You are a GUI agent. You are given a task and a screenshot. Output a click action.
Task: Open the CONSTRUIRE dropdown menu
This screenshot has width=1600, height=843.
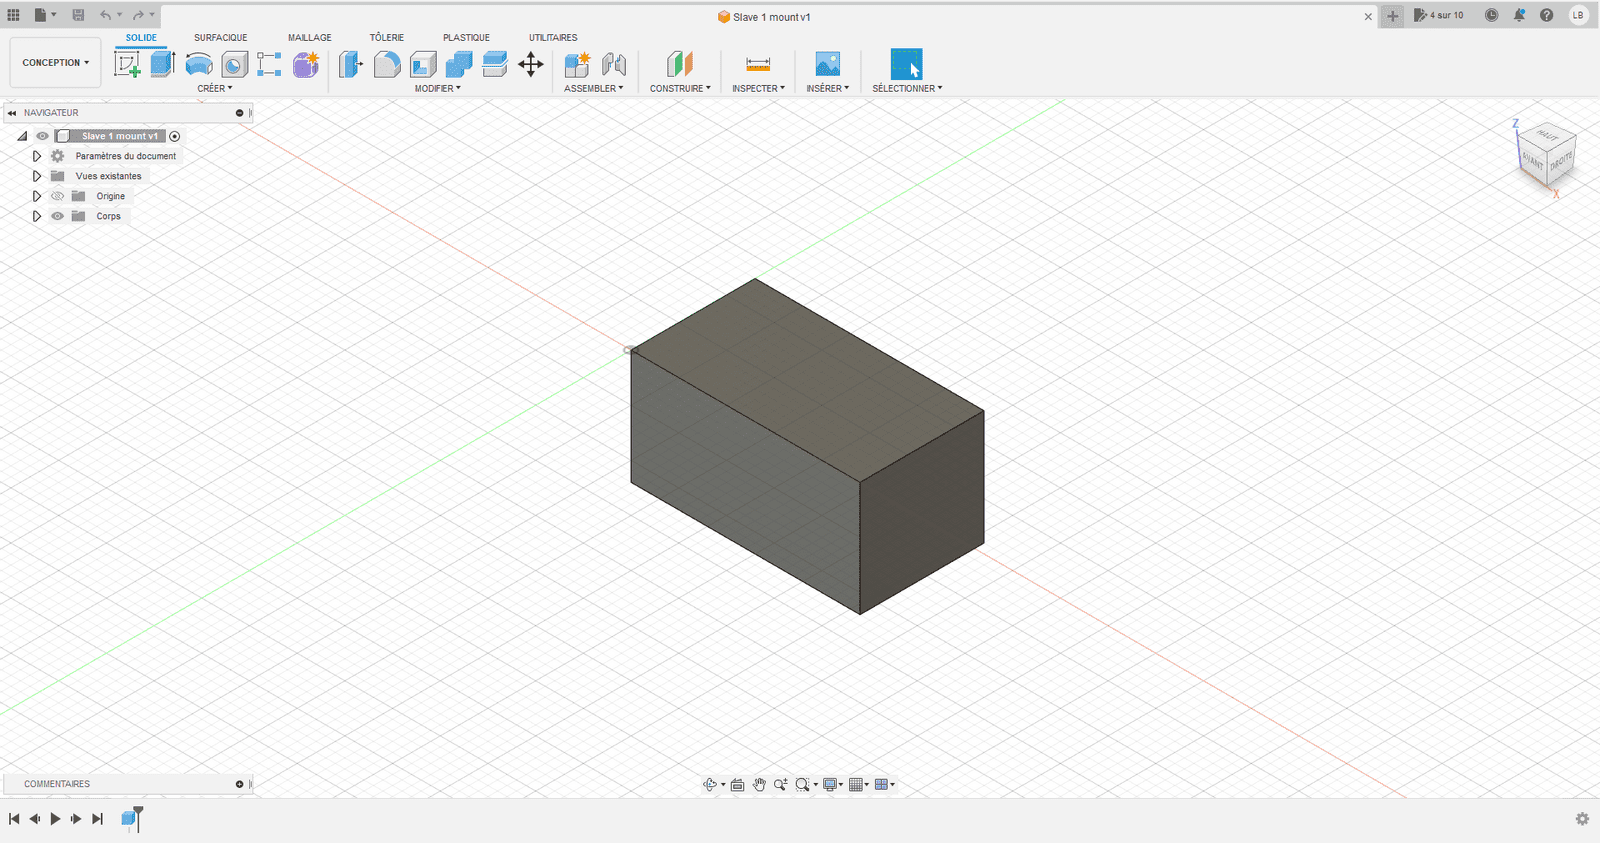(680, 88)
